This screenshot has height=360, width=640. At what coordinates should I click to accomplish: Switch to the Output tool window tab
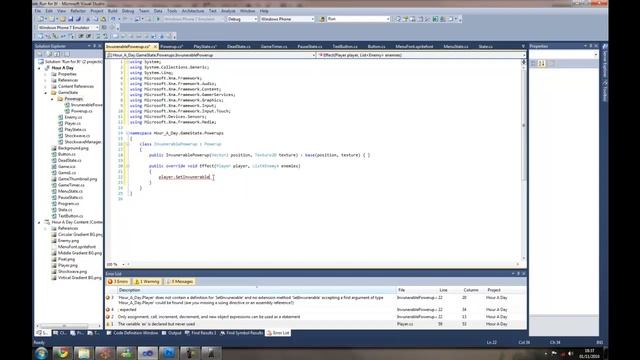pos(172,333)
